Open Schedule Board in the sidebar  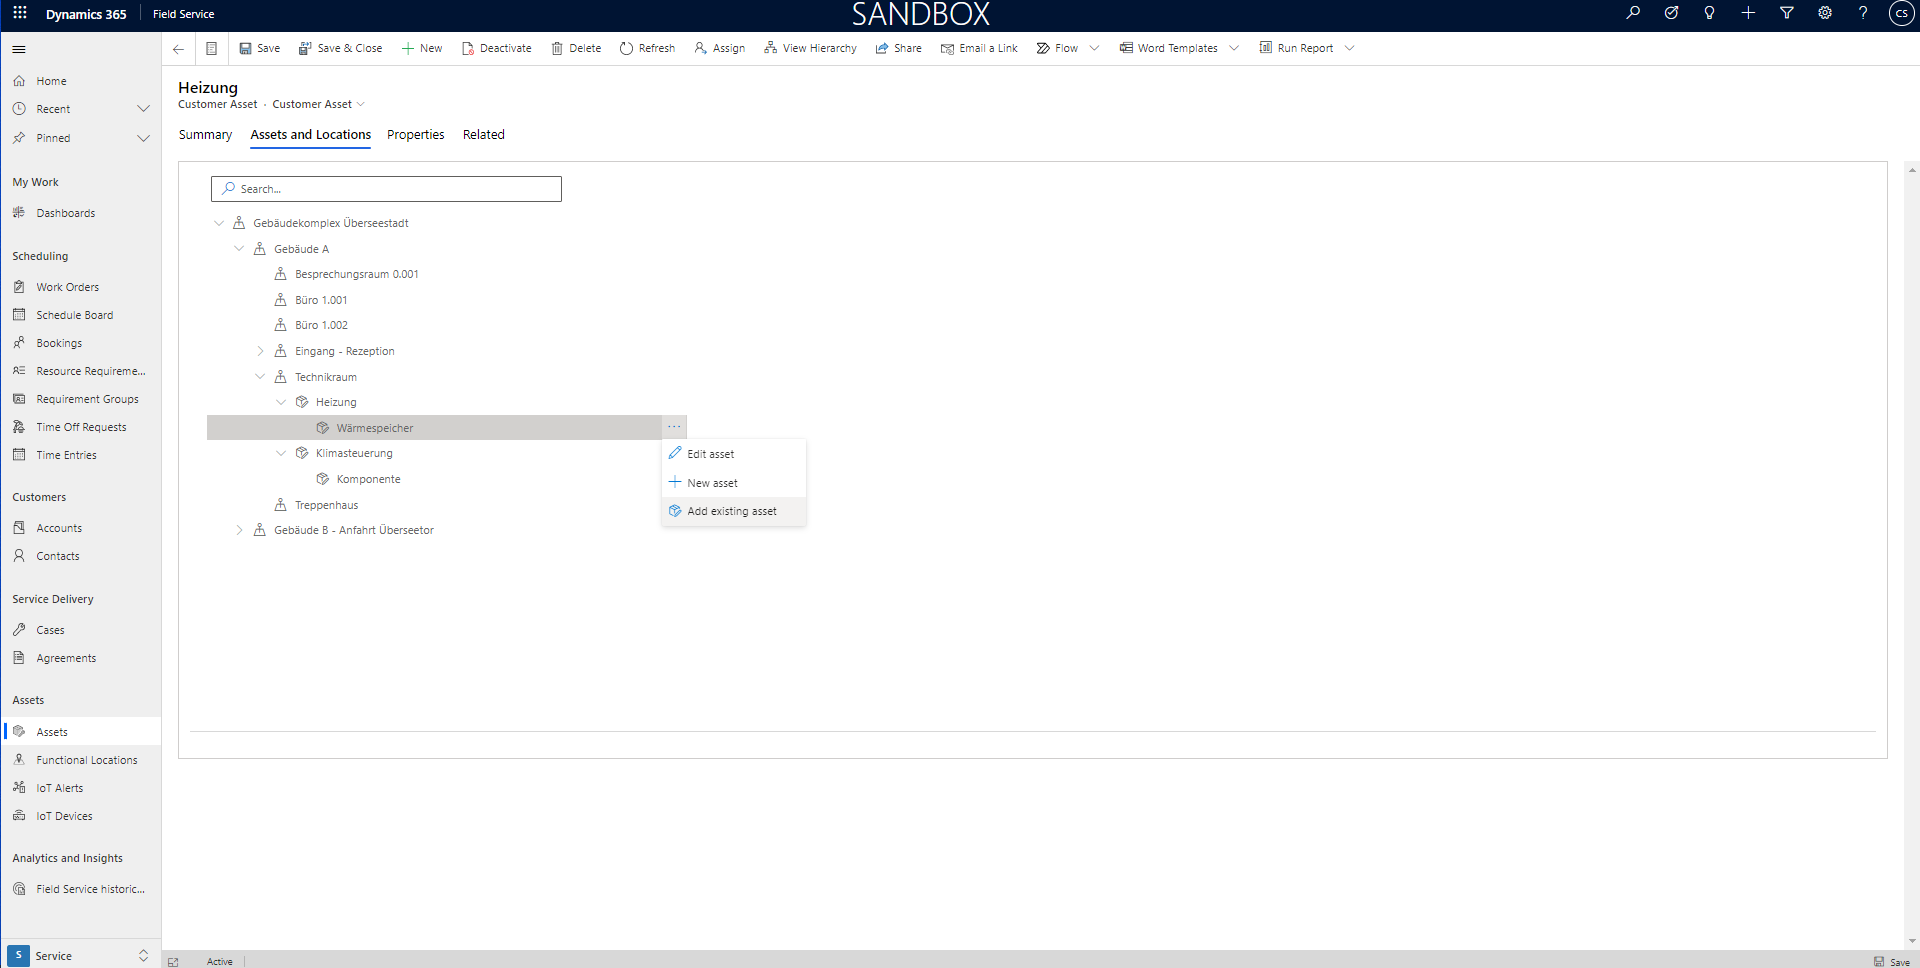tap(75, 315)
